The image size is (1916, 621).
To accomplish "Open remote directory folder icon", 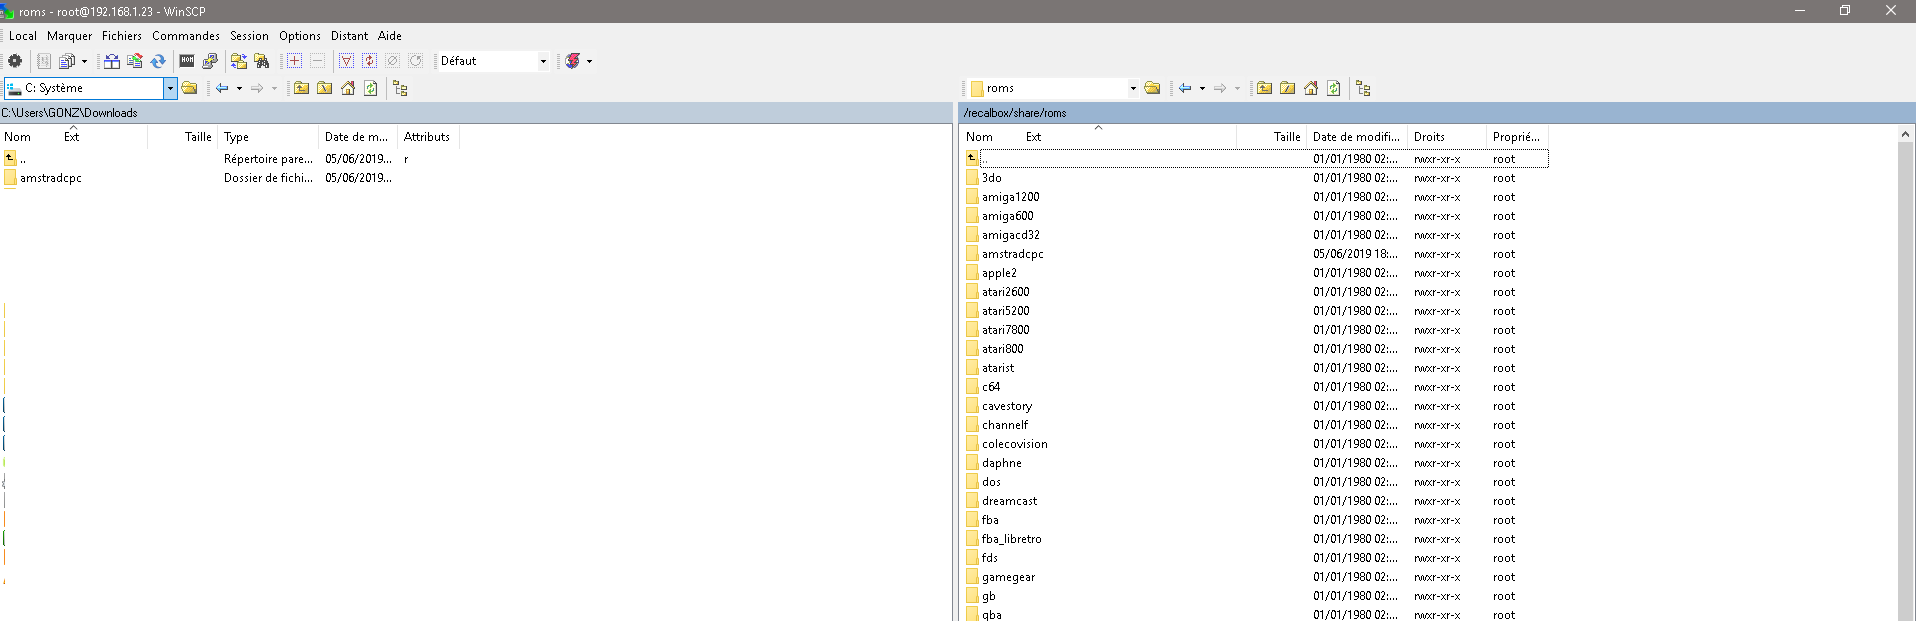I will point(1152,88).
